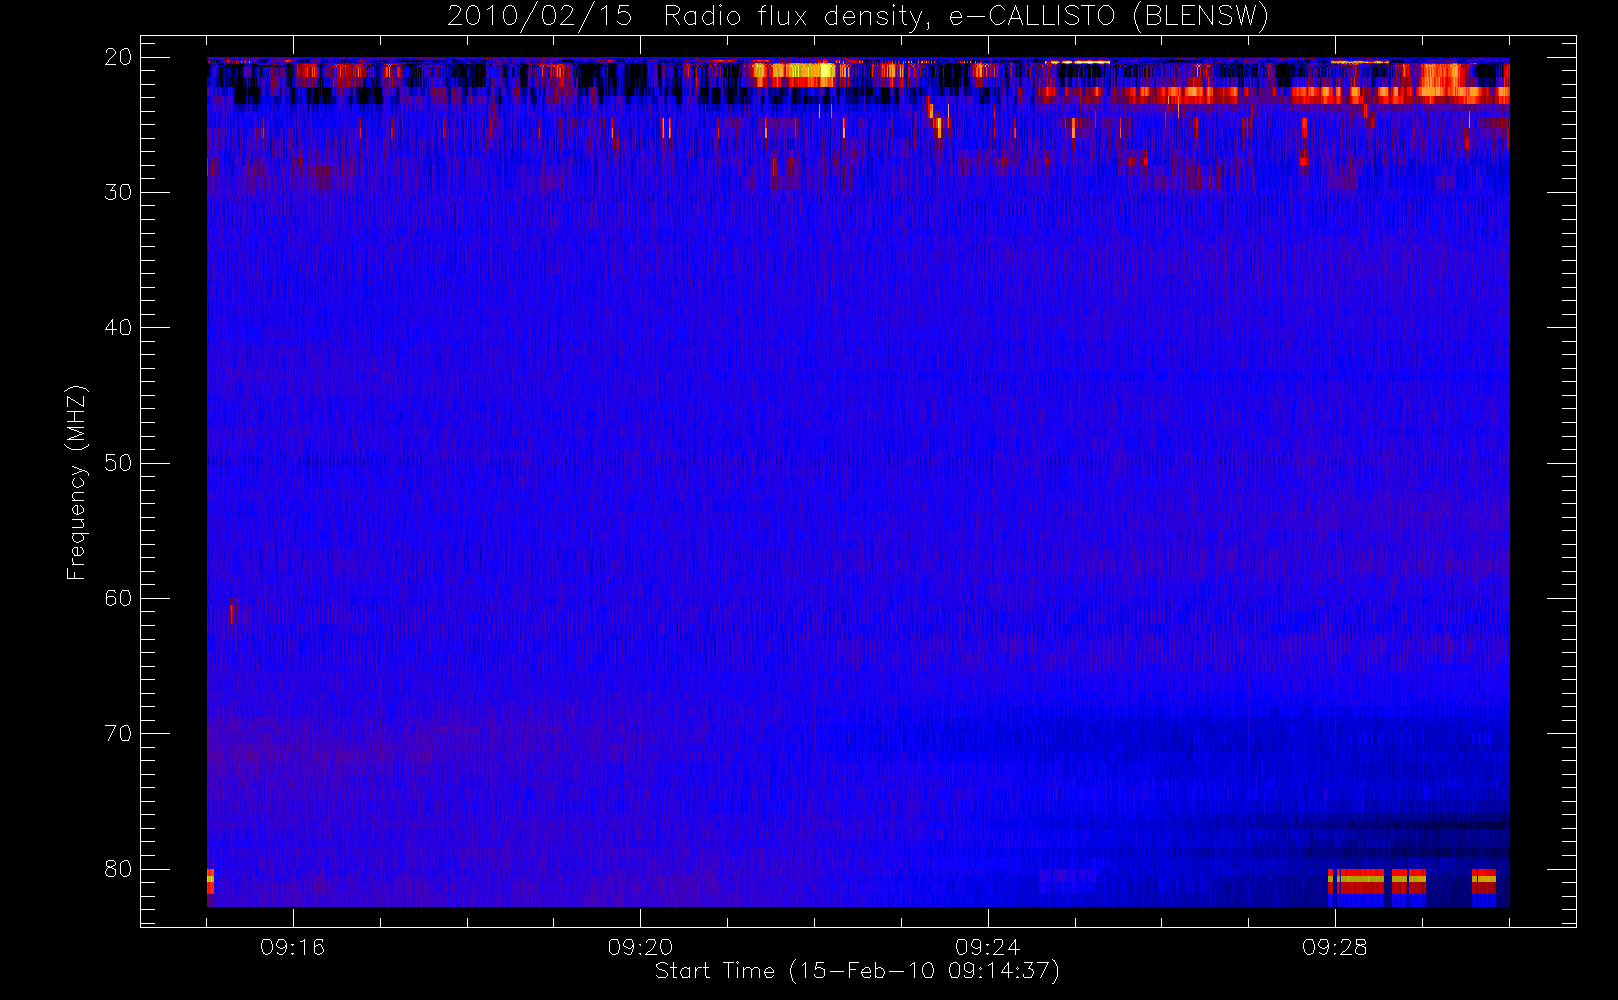
Task: Click the 09:20 time tick label
Action: click(x=640, y=947)
